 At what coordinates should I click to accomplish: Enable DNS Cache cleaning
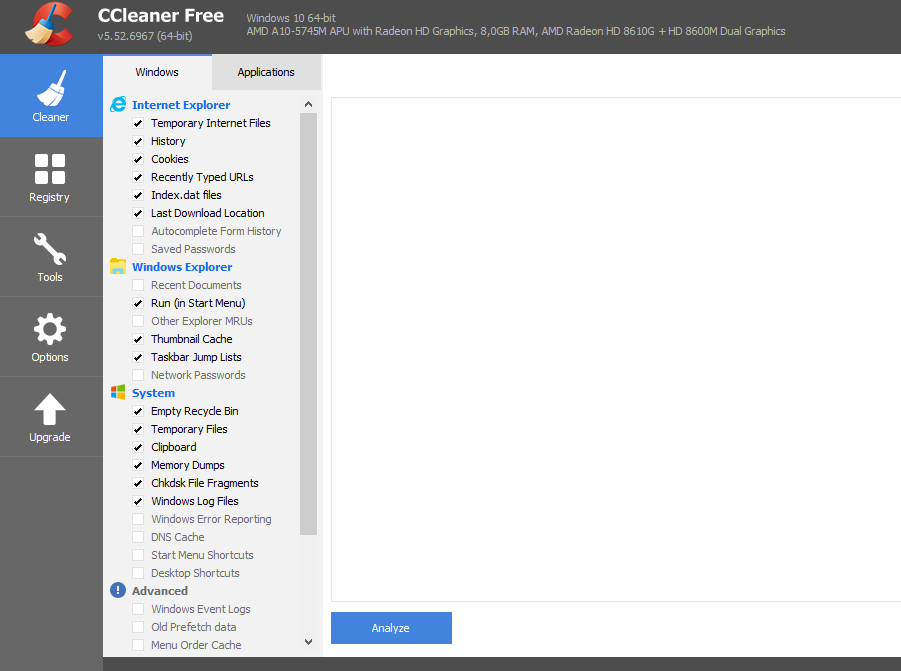click(x=138, y=537)
